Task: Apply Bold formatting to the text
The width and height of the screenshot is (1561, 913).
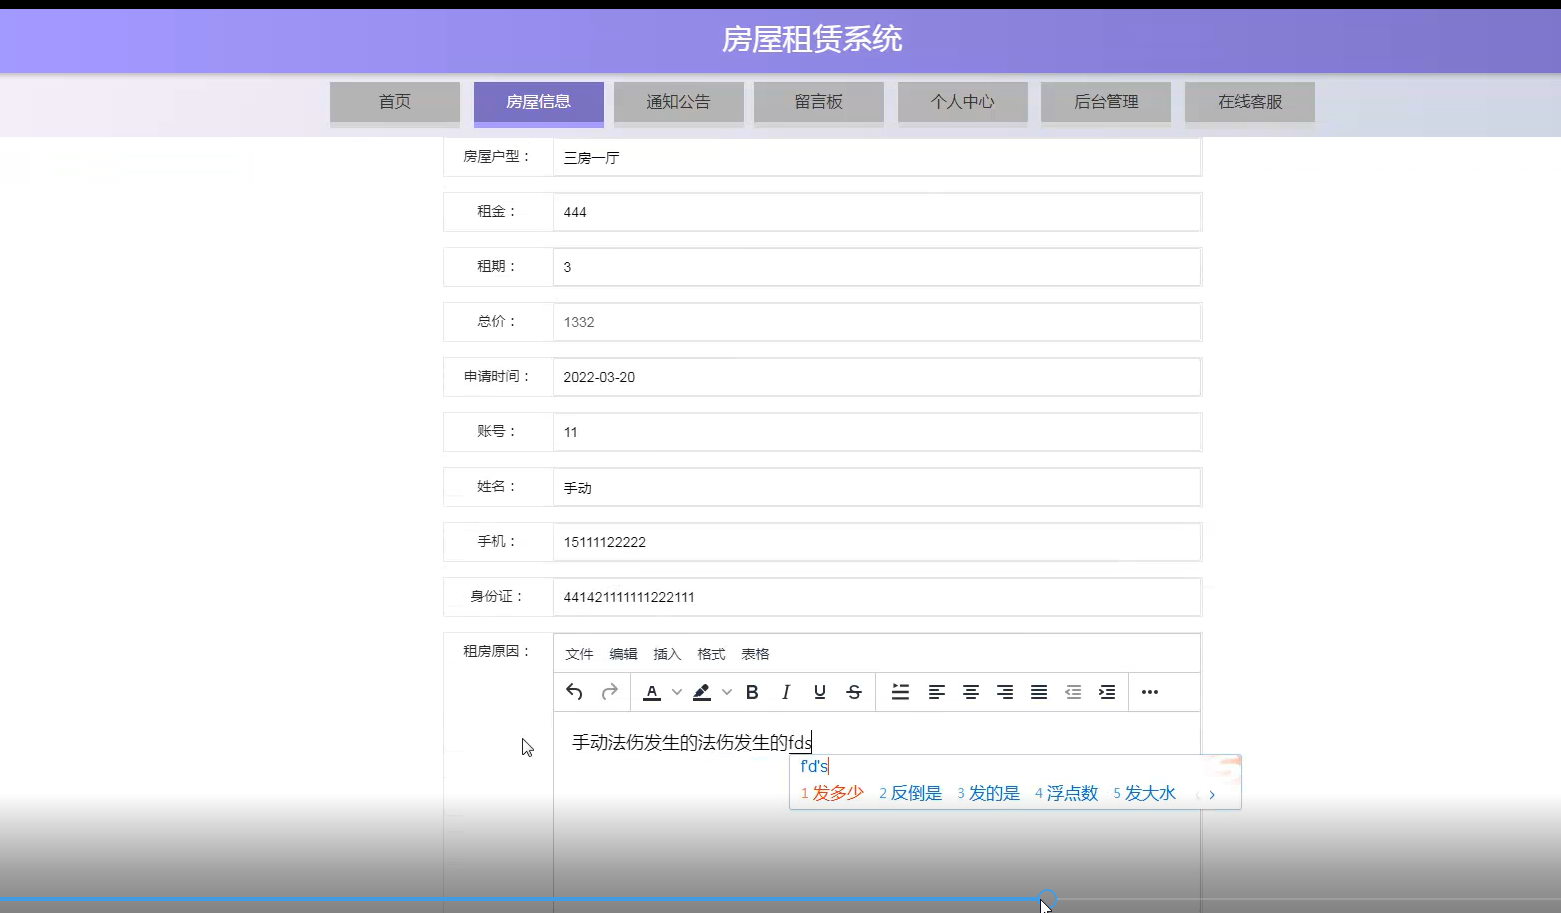Action: (x=752, y=691)
